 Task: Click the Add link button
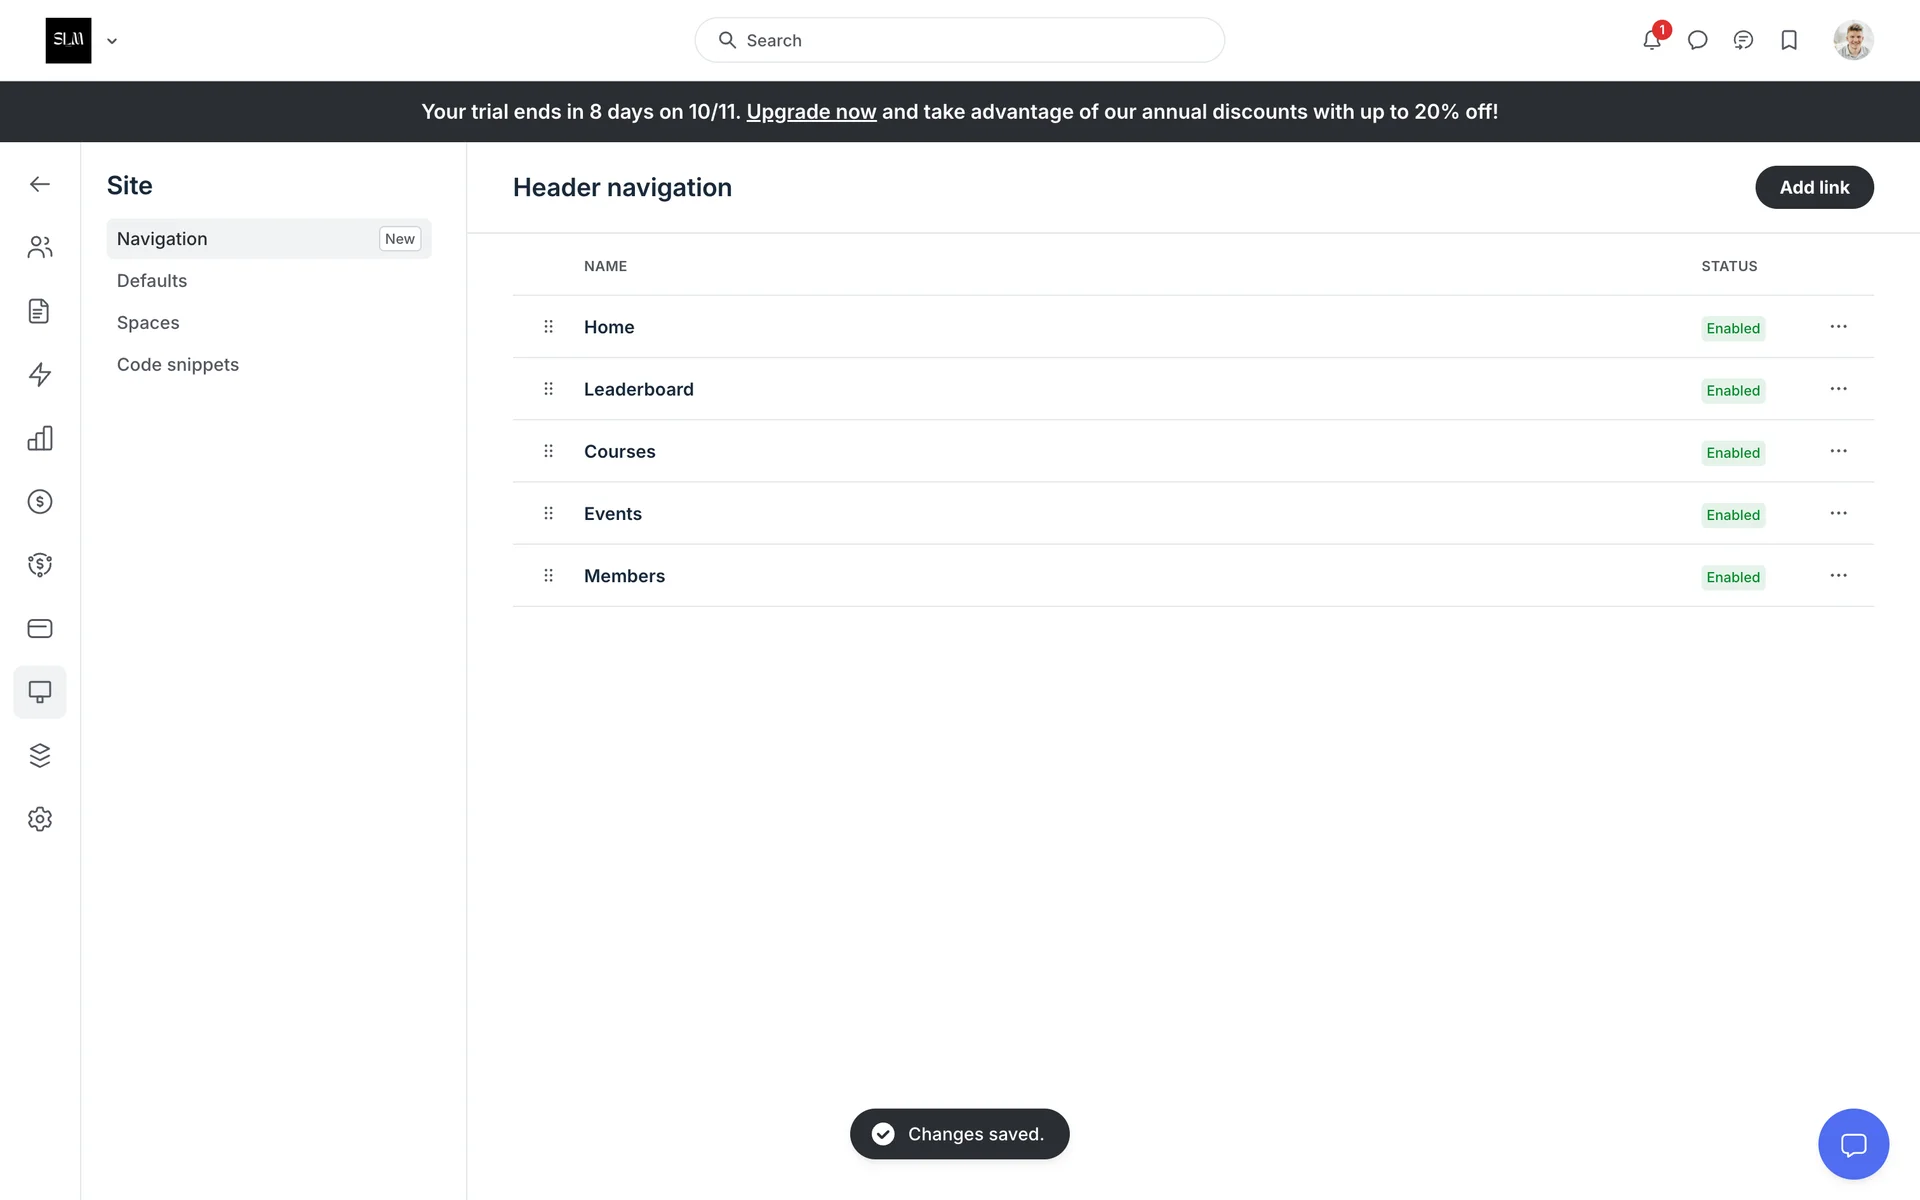click(x=1814, y=187)
